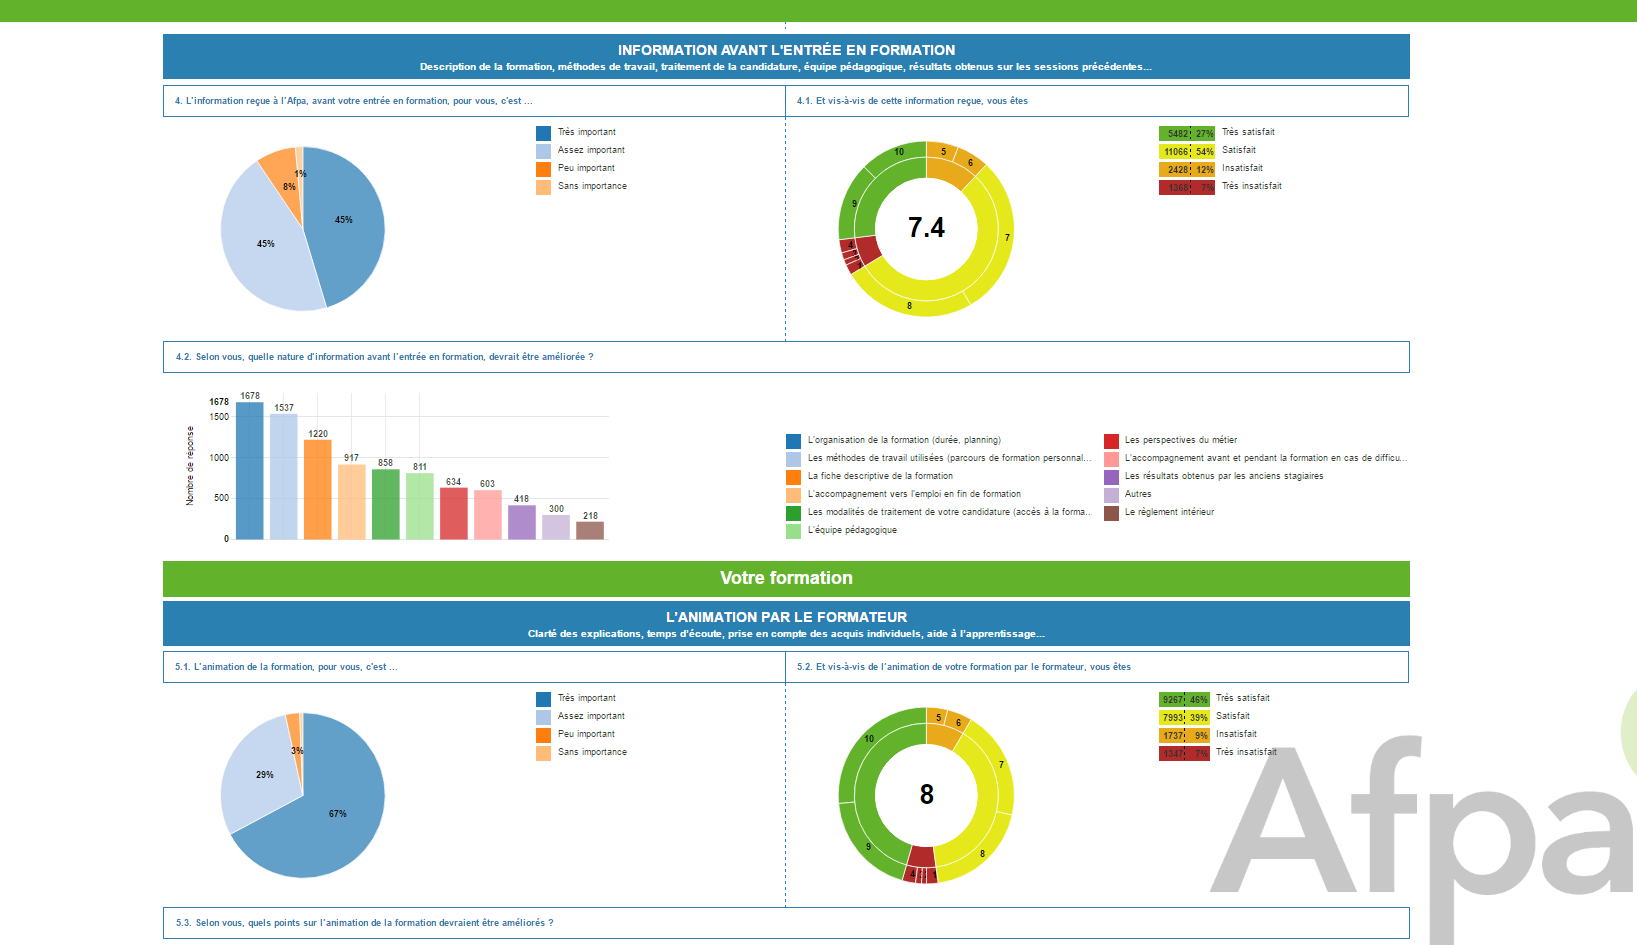Image resolution: width=1637 pixels, height=945 pixels.
Task: Click the 'Très important' legend under question 4
Action: pos(576,132)
